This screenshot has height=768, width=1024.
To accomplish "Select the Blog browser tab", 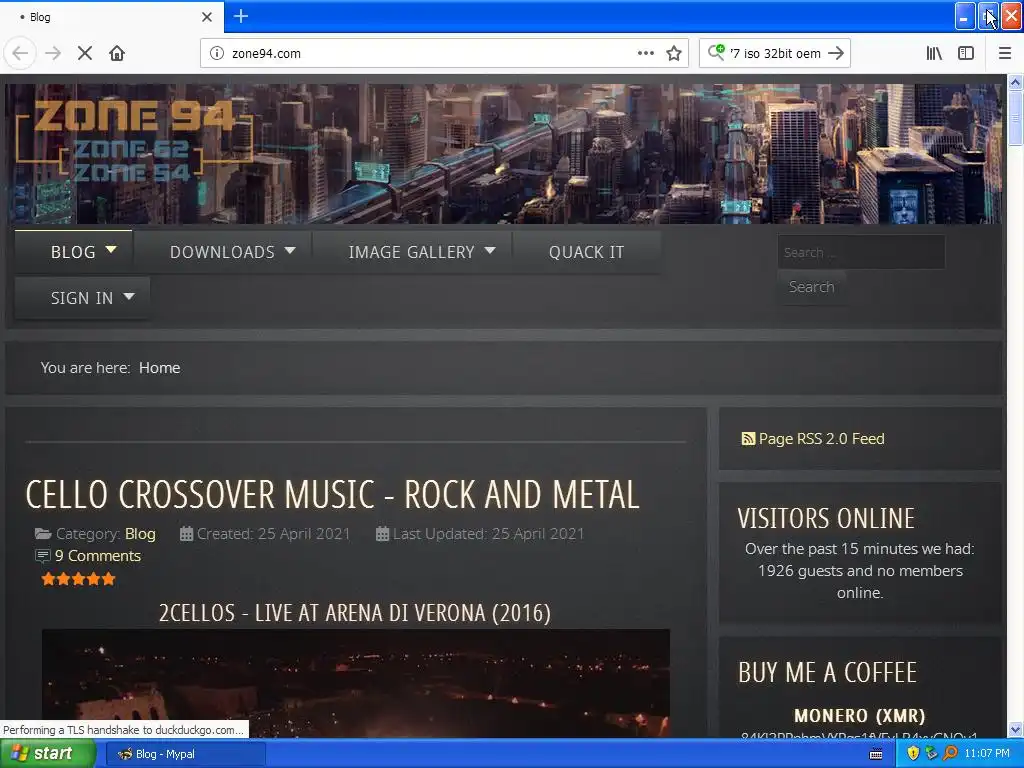I will click(111, 17).
